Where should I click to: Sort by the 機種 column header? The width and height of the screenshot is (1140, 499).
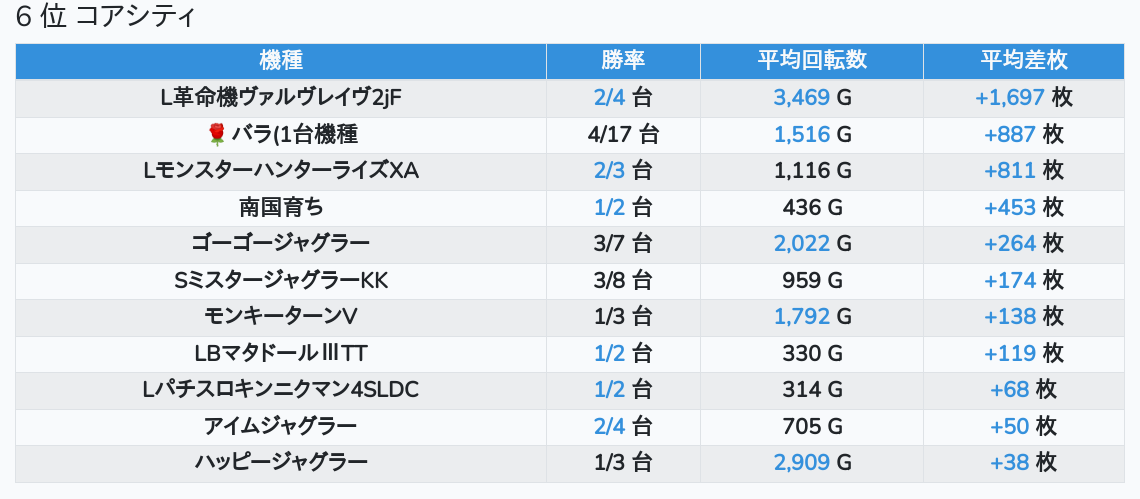(x=280, y=60)
